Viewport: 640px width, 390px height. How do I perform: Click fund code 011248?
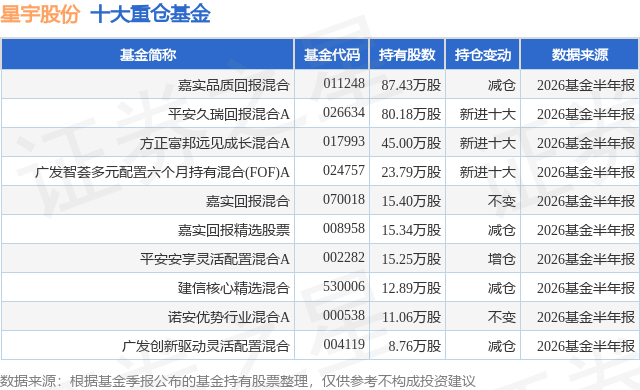(x=344, y=84)
